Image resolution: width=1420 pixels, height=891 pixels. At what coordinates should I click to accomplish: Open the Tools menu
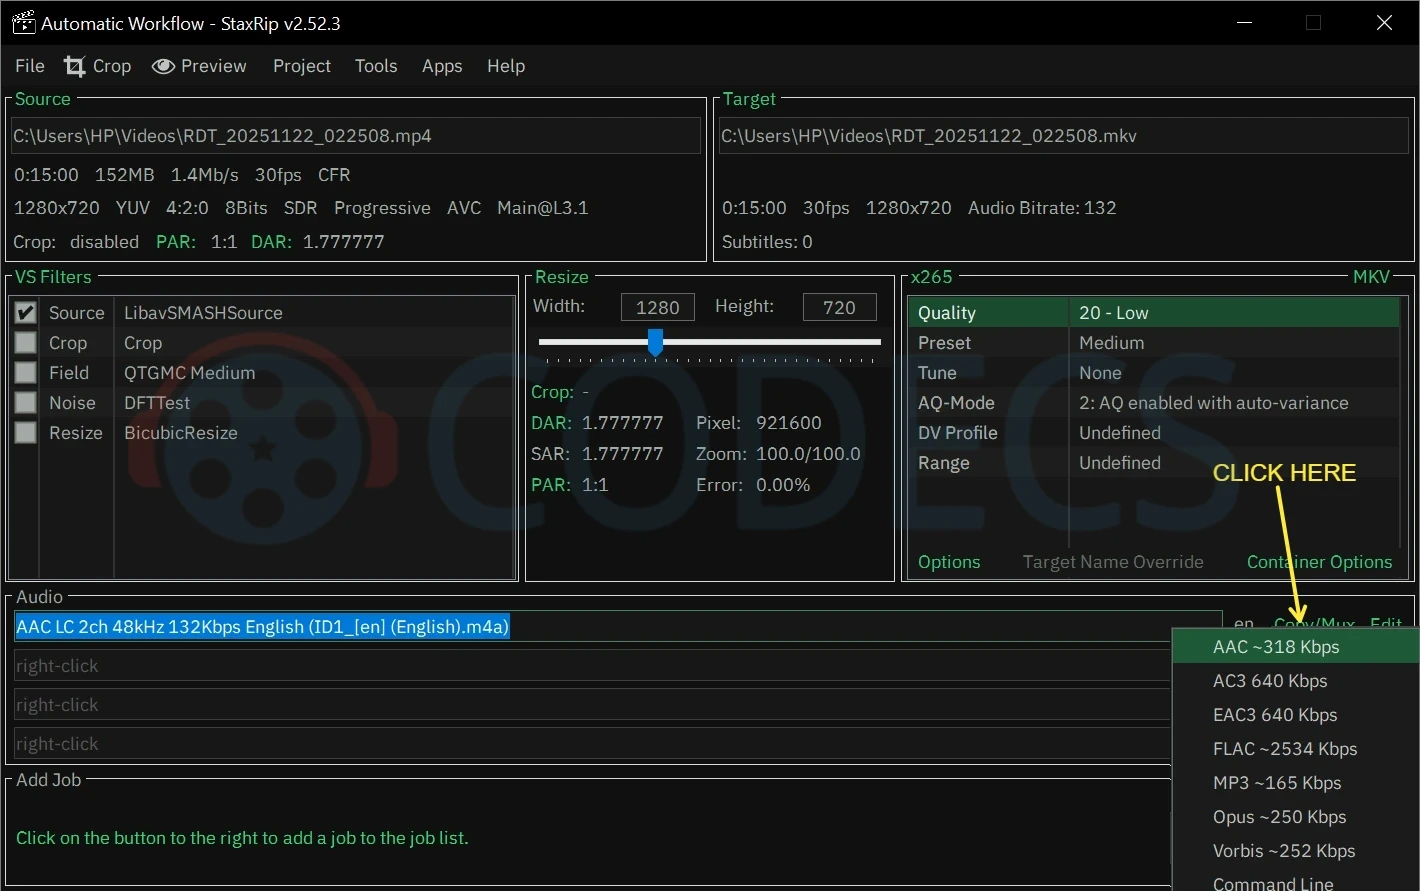click(x=376, y=66)
